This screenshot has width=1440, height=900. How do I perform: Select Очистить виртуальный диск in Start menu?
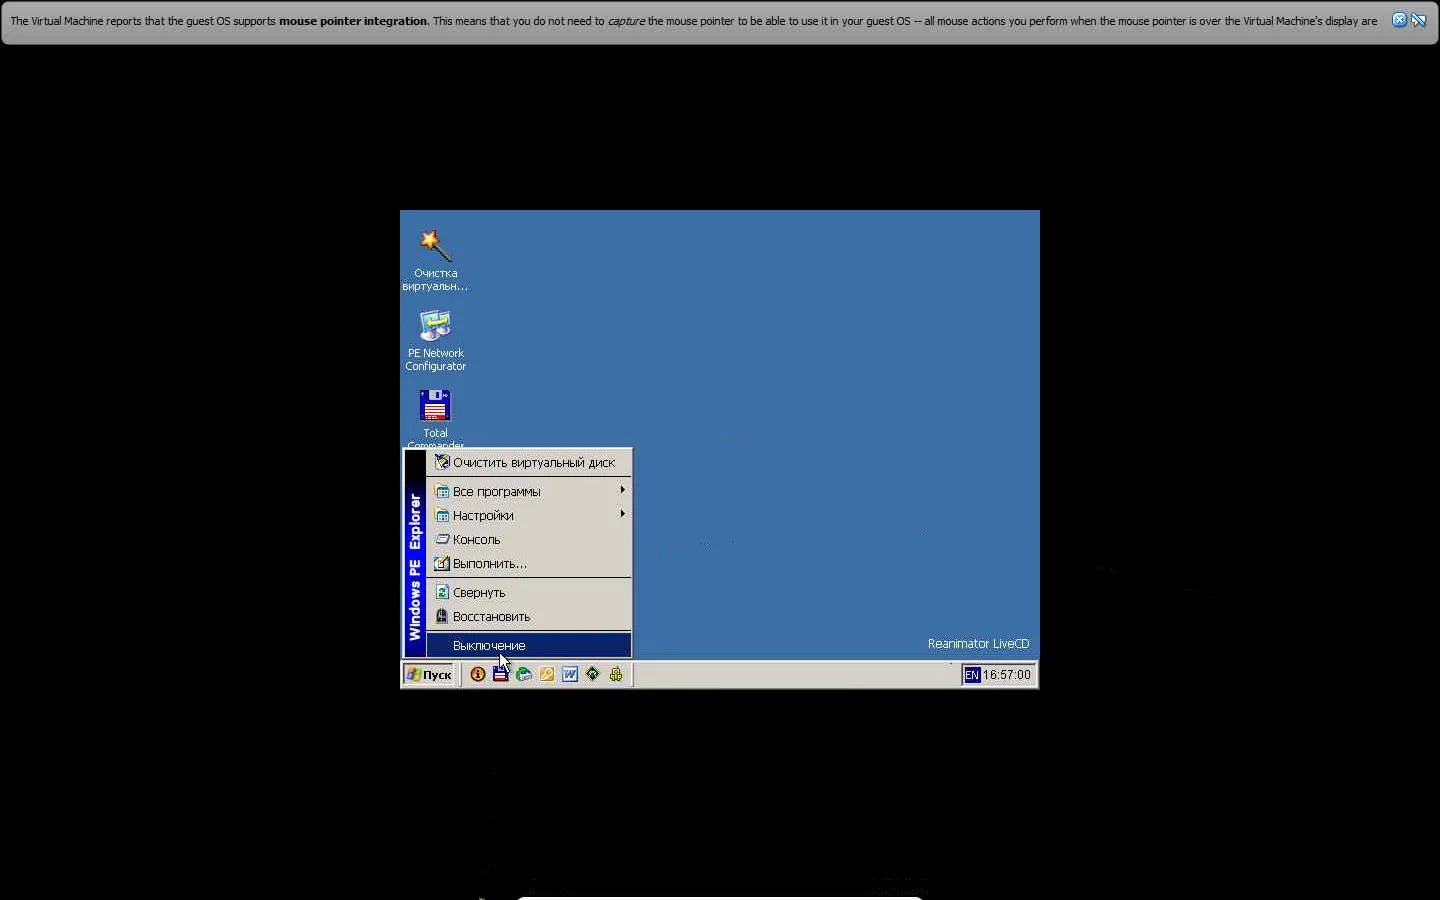529,463
